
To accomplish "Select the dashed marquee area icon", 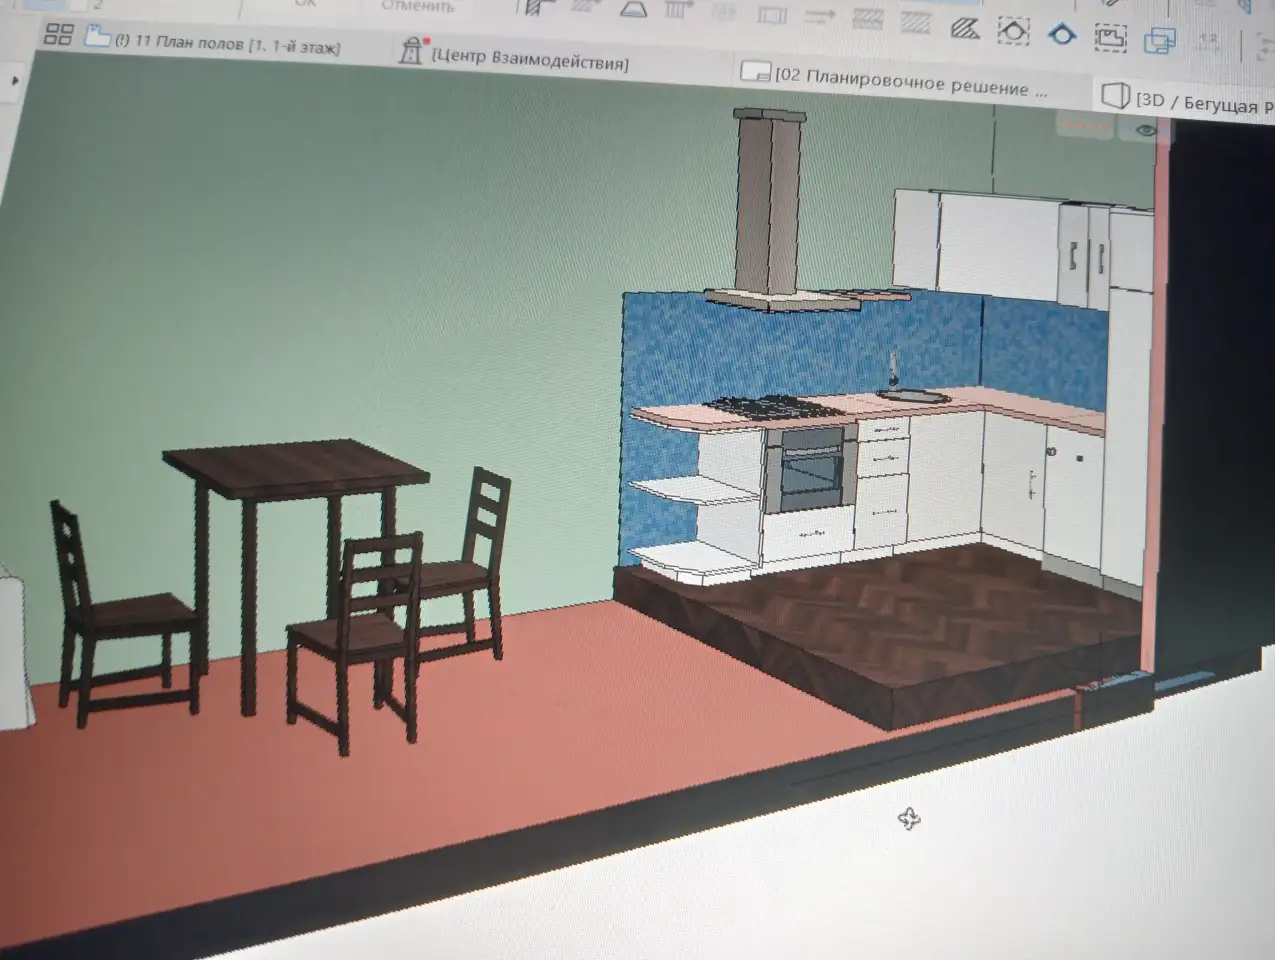I will tap(1110, 38).
